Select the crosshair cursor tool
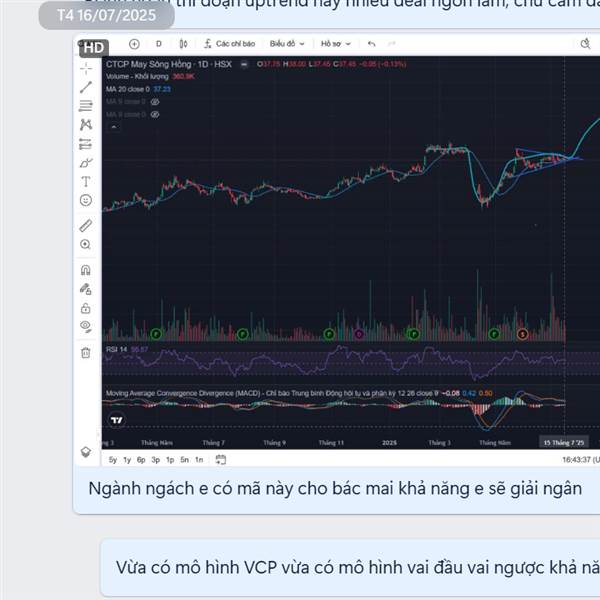Image resolution: width=600 pixels, height=600 pixels. pyautogui.click(x=86, y=68)
